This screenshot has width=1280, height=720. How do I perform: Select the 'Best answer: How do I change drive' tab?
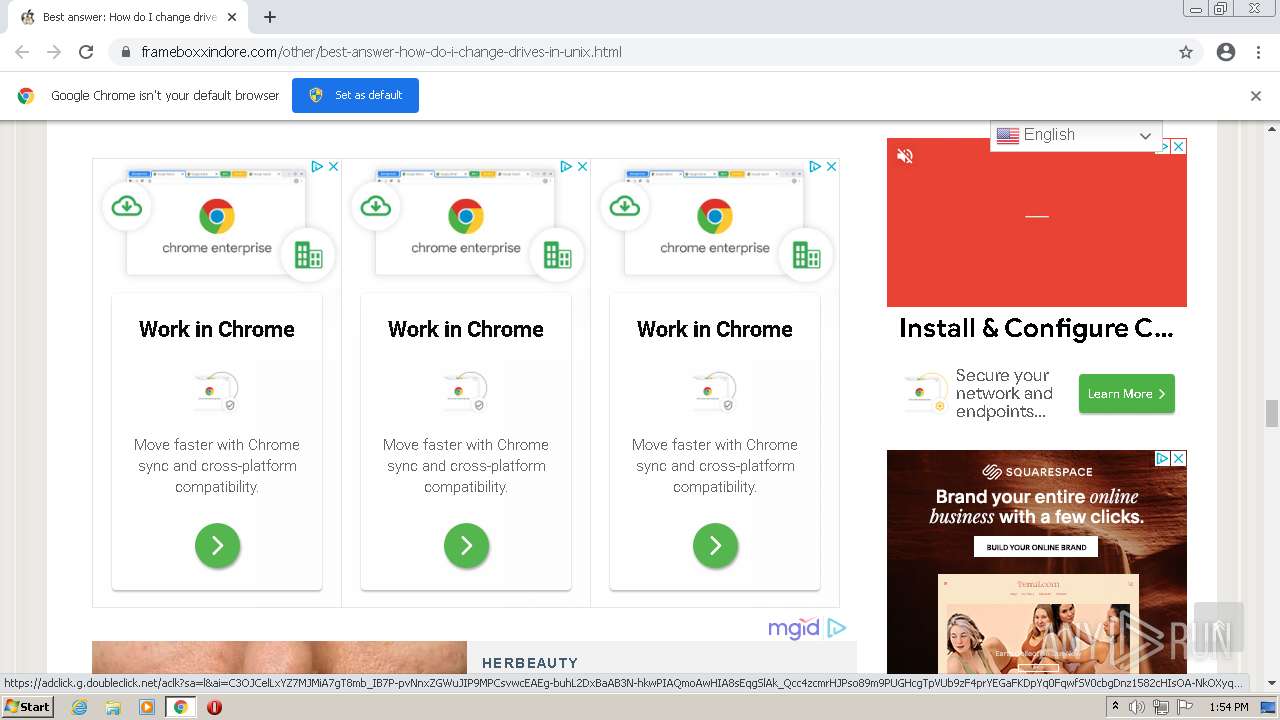[x=130, y=17]
